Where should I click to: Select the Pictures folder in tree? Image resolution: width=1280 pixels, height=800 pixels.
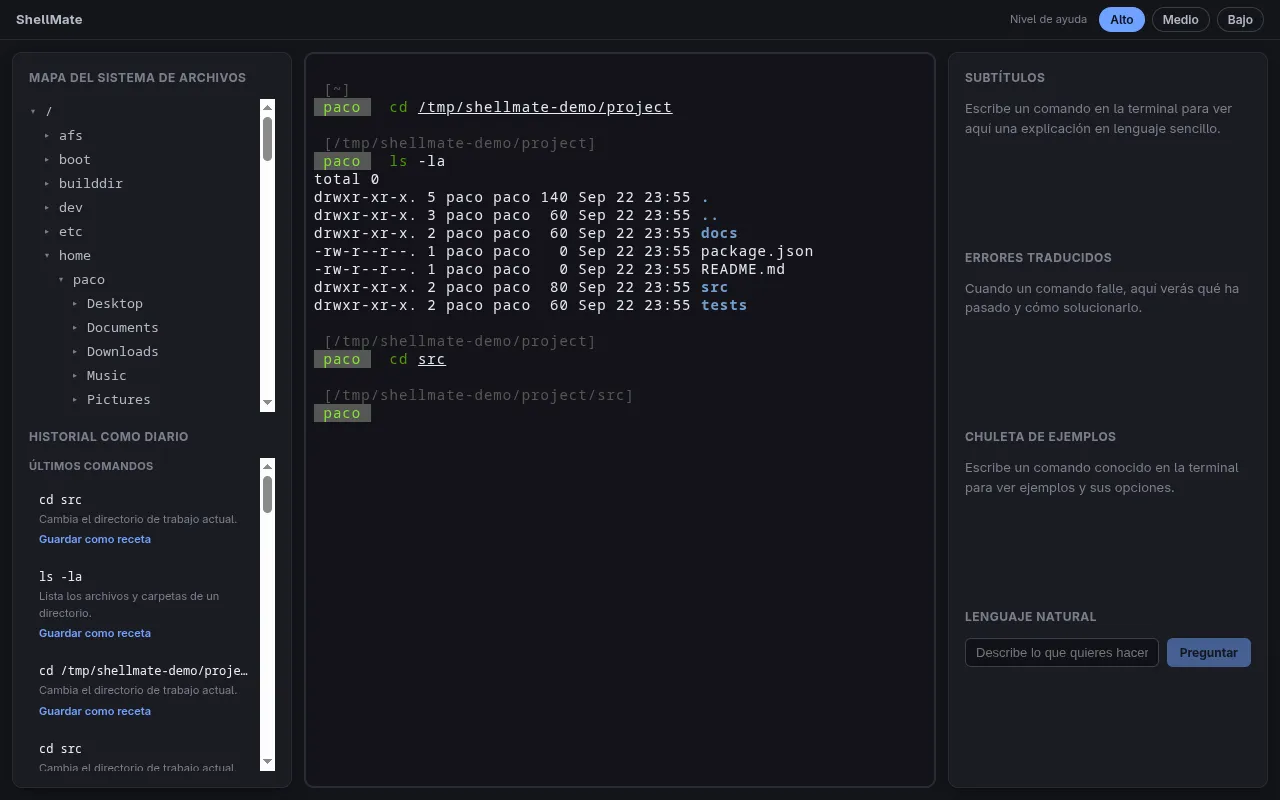pos(119,400)
